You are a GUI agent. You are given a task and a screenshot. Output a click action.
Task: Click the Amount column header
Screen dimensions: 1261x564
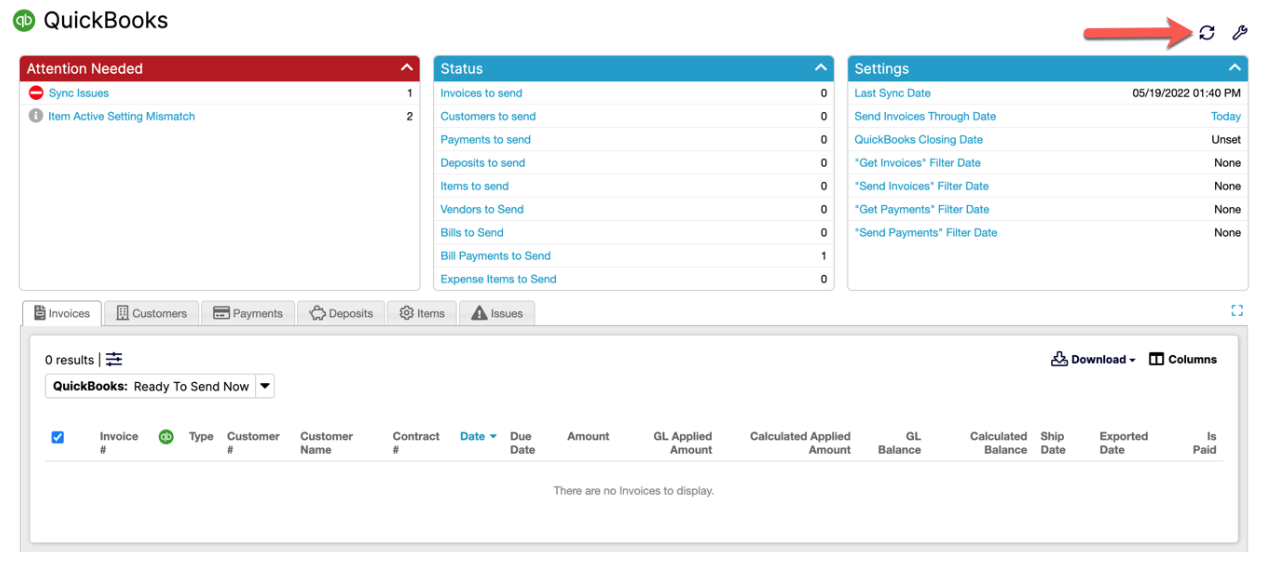[x=588, y=436]
